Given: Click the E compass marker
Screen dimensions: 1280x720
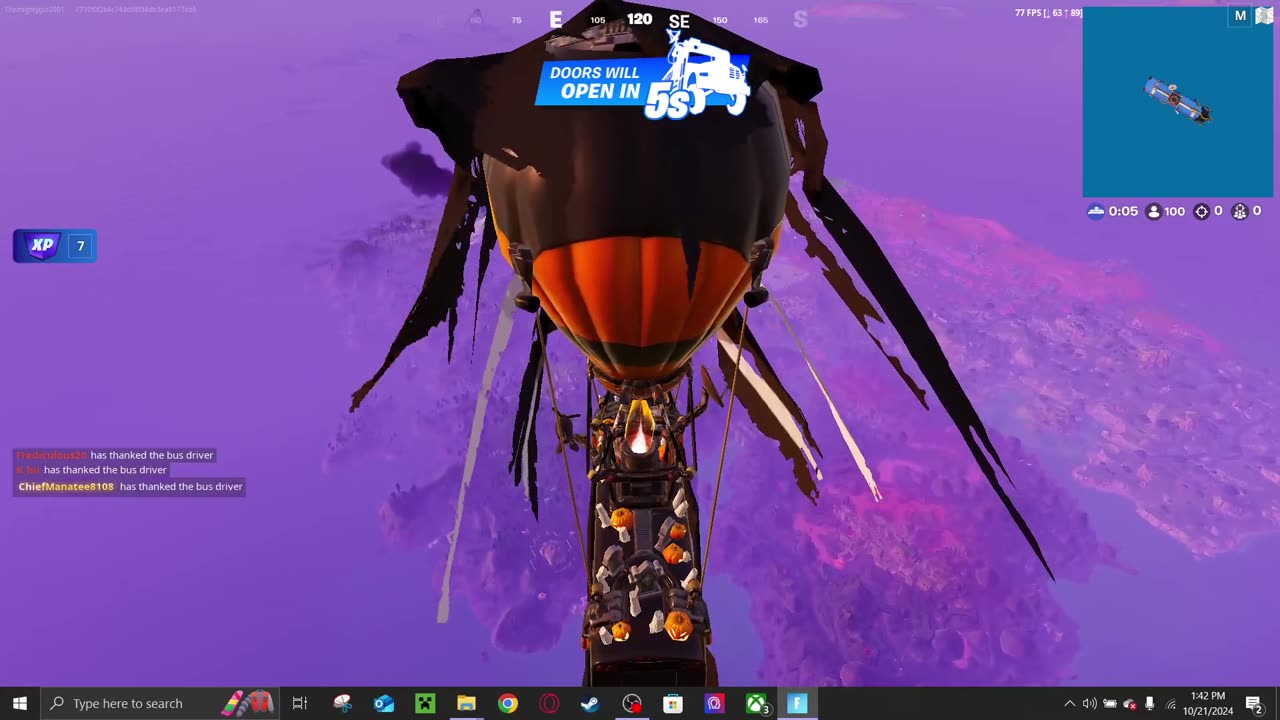Looking at the screenshot, I should (556, 19).
